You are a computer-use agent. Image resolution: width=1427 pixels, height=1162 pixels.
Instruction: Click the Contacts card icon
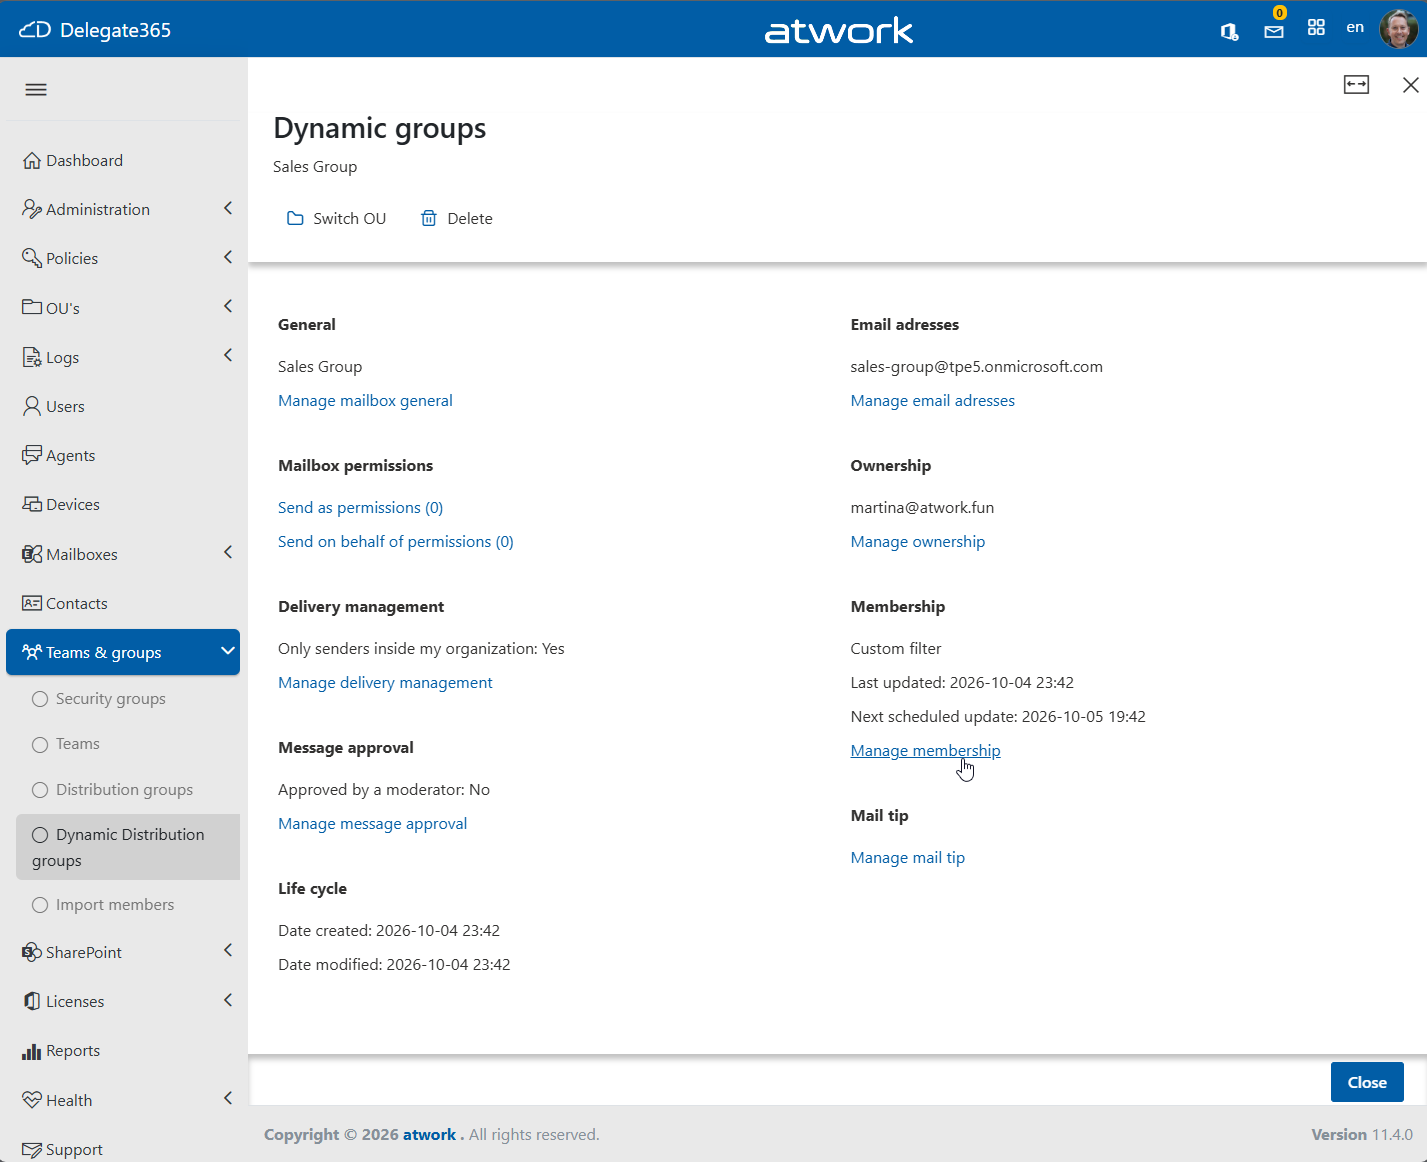pyautogui.click(x=32, y=603)
